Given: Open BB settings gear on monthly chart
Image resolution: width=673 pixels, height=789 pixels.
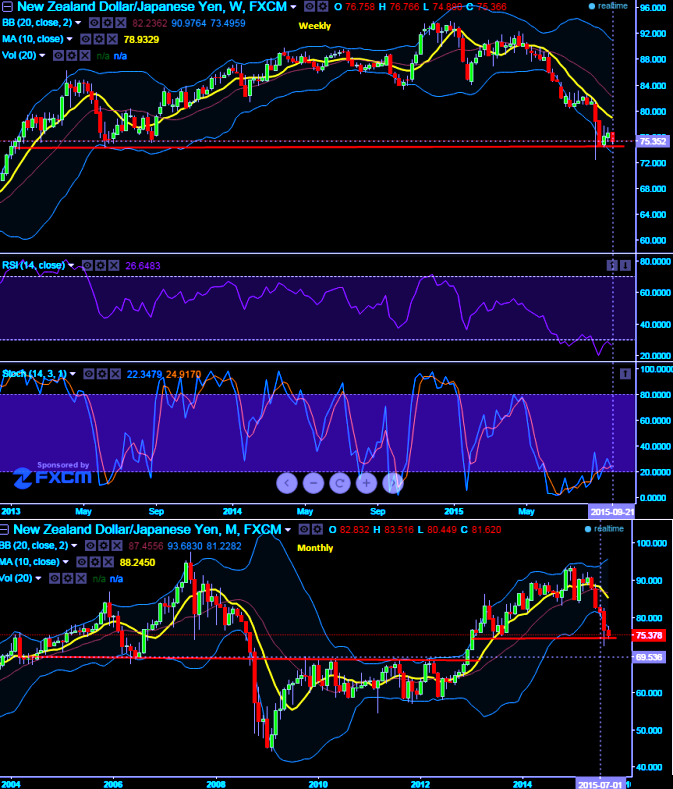Looking at the screenshot, I should (104, 545).
